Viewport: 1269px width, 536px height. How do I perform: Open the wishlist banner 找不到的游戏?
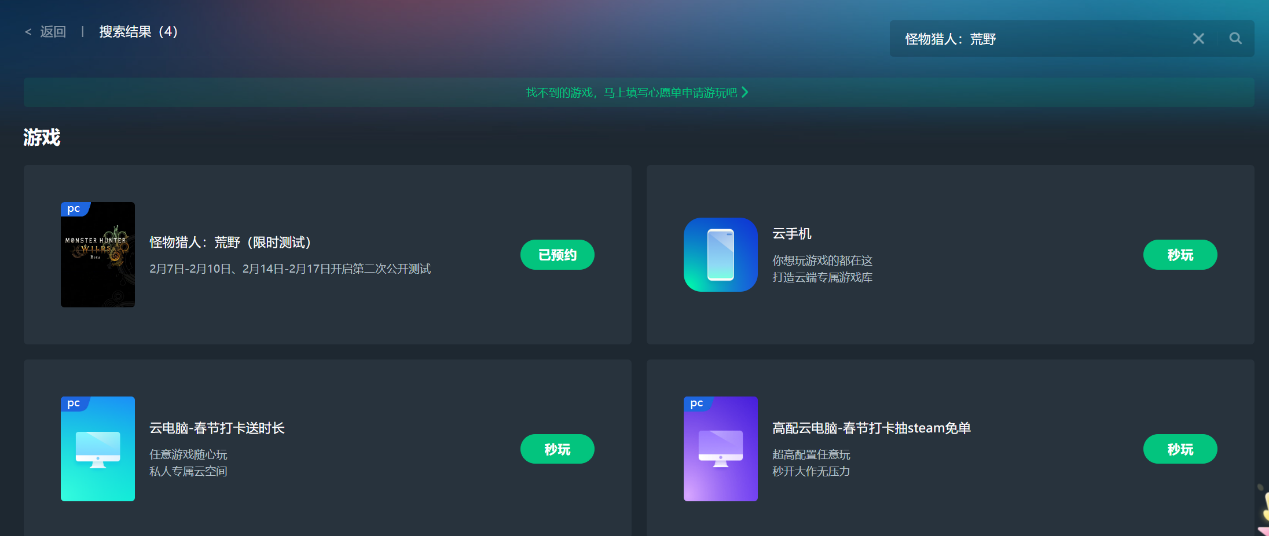point(638,92)
